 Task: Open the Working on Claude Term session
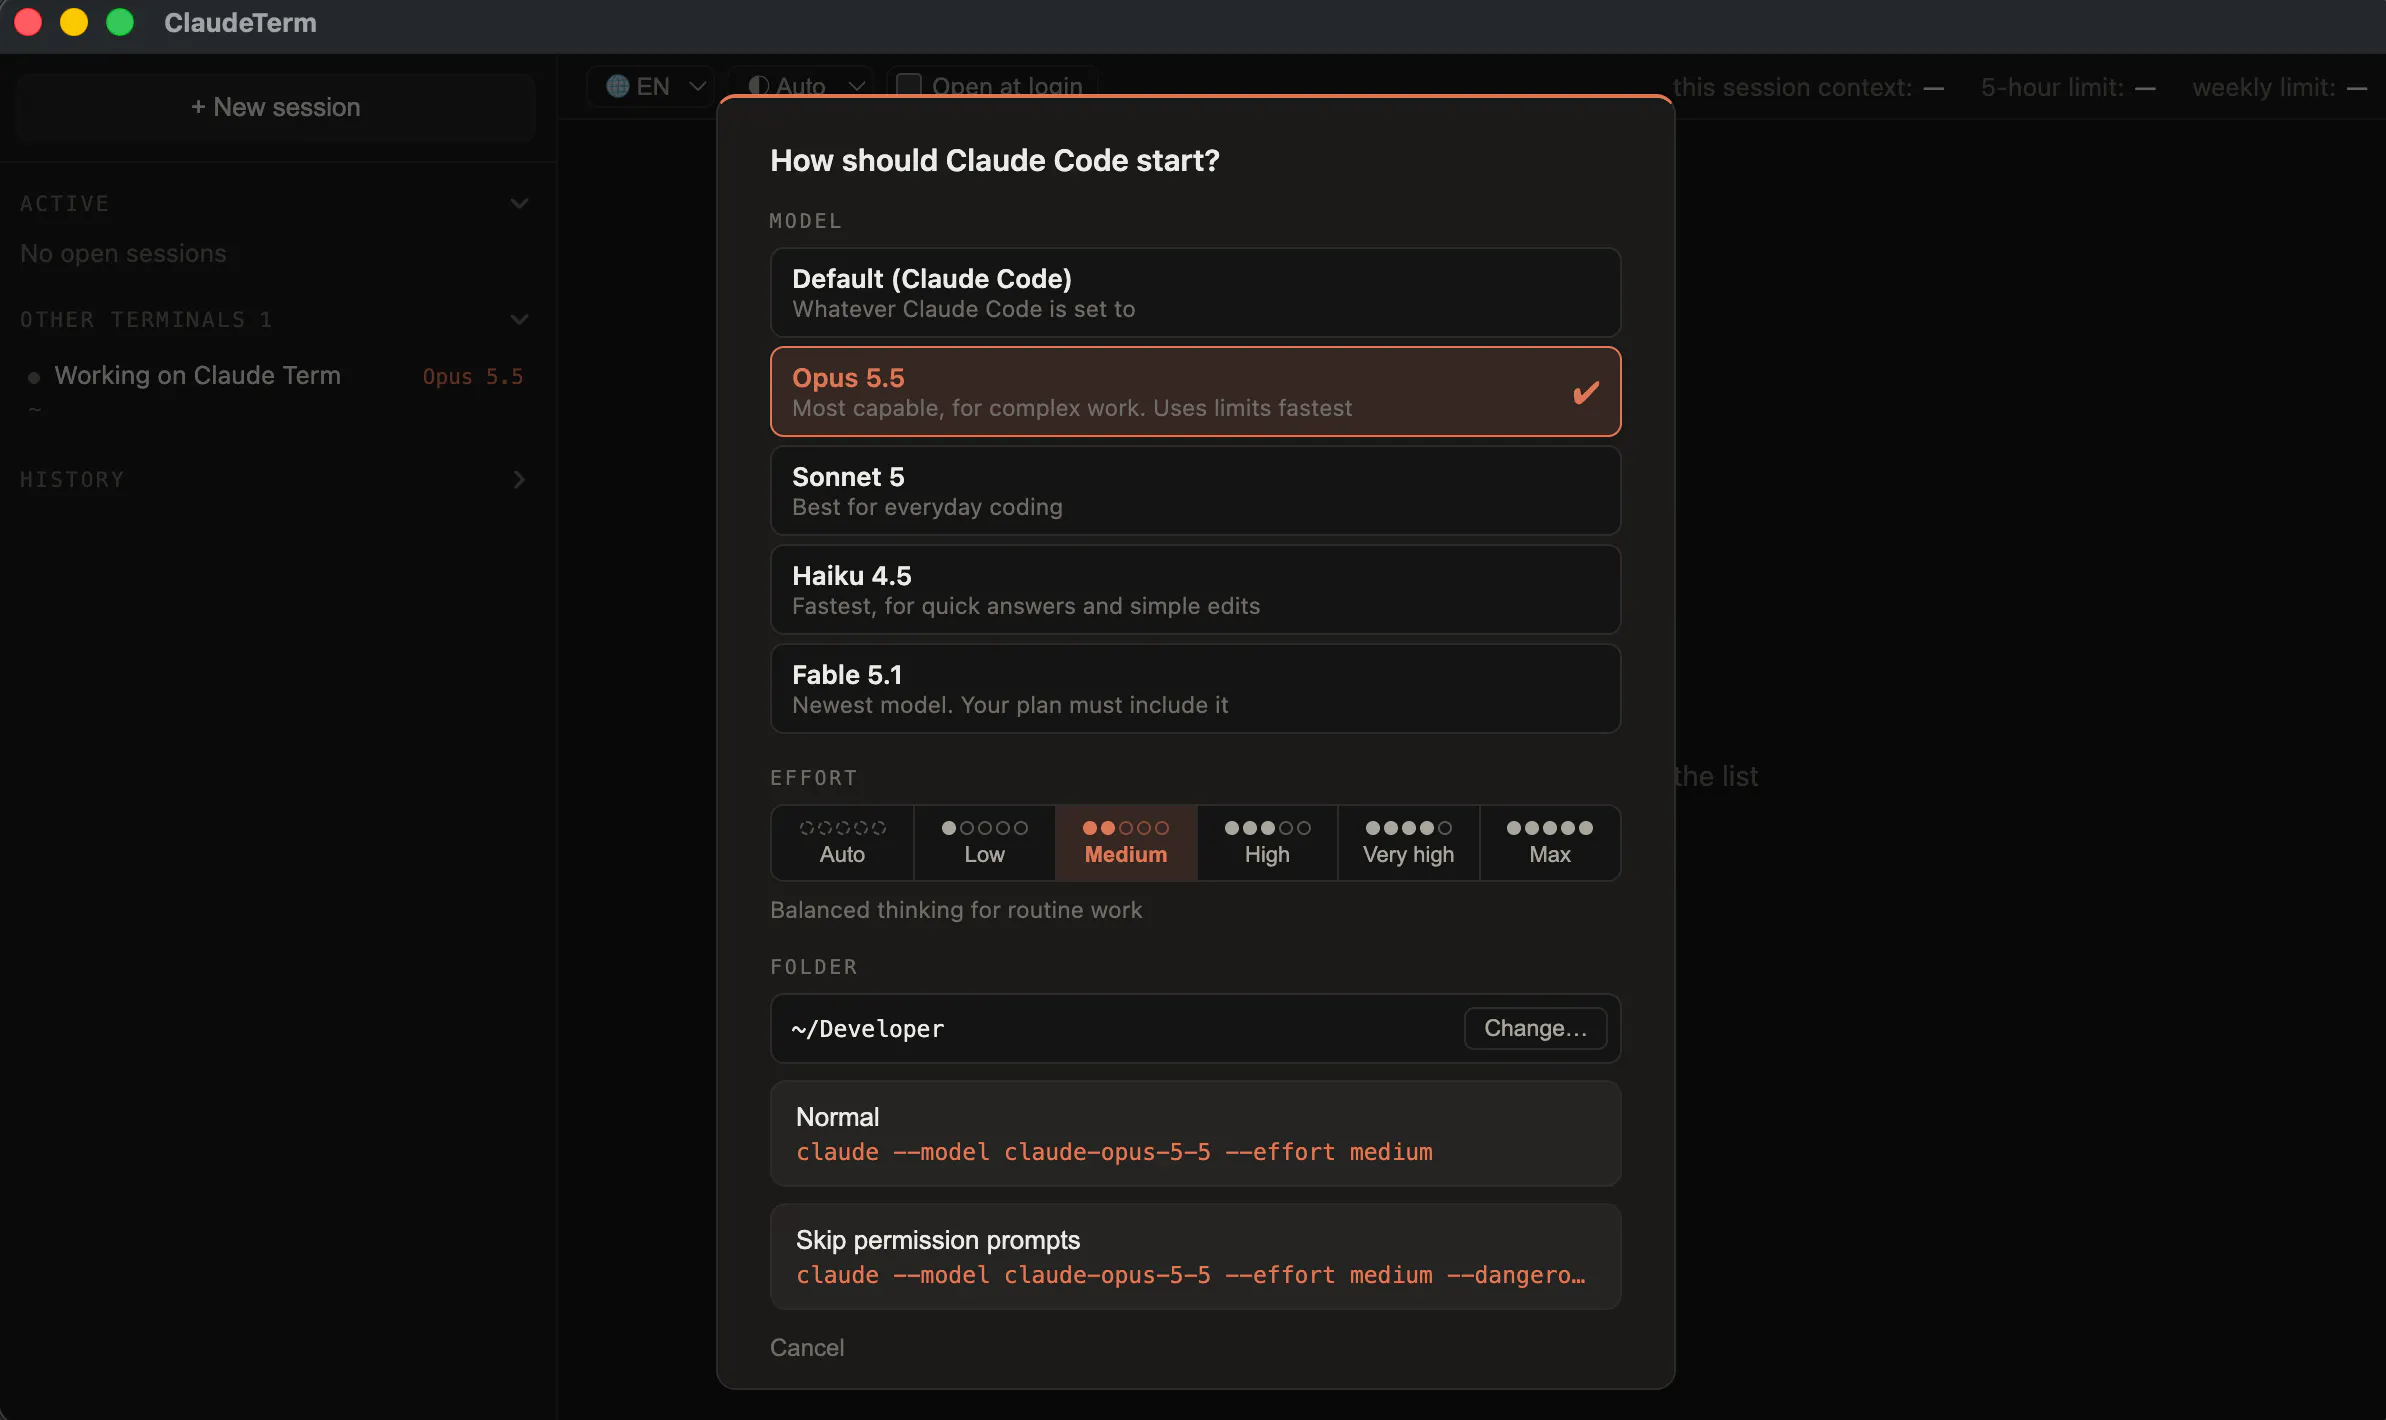(276, 388)
